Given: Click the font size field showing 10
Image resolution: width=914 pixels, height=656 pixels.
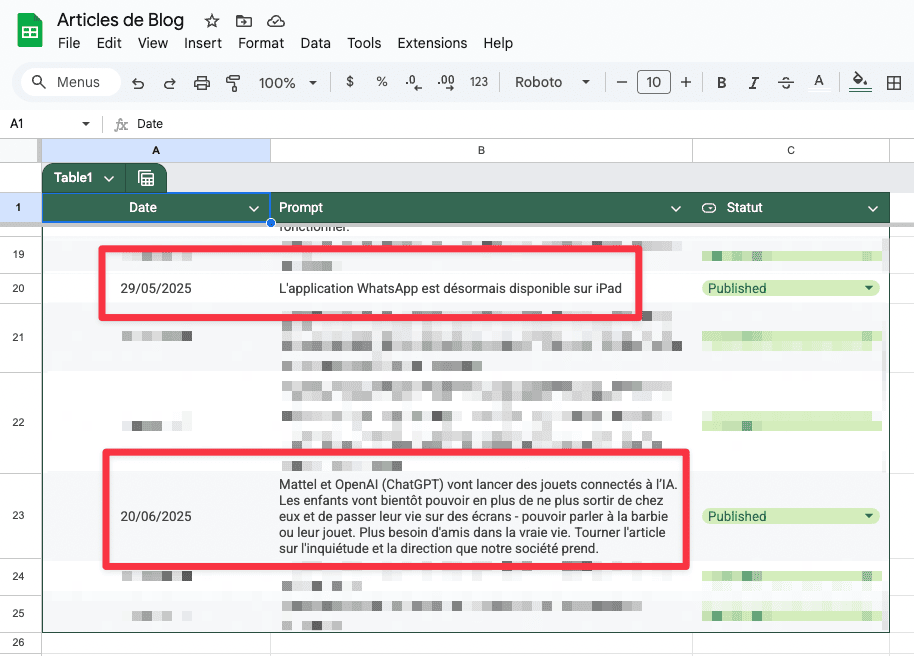Looking at the screenshot, I should [654, 82].
